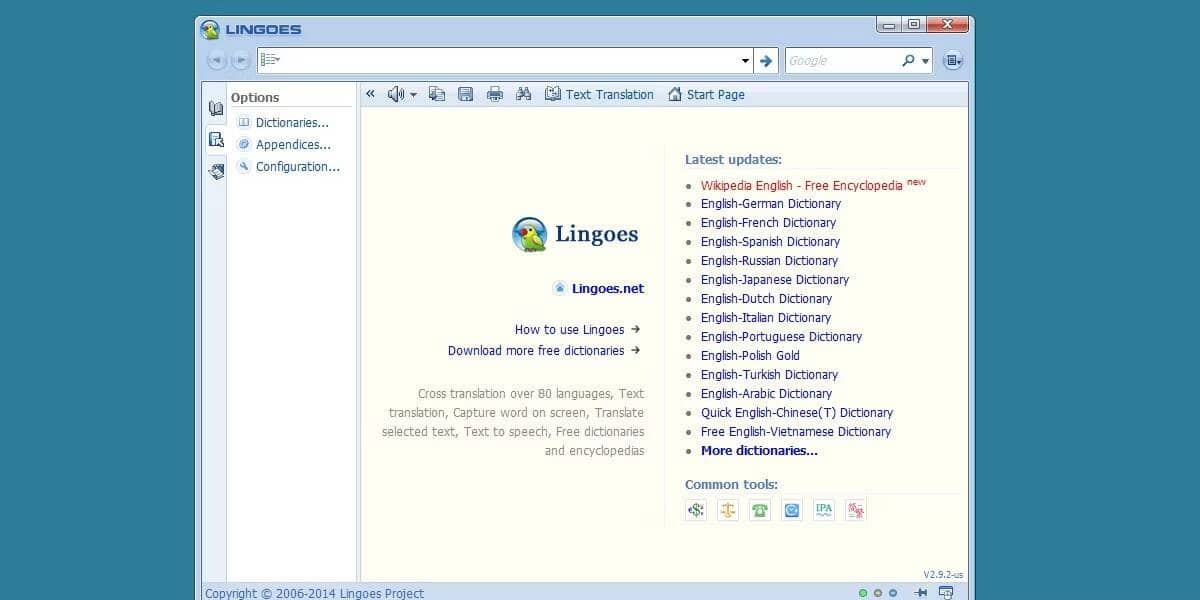Click the screen capture icon in status bar
Viewport: 1200px width, 600px height.
pos(946,593)
